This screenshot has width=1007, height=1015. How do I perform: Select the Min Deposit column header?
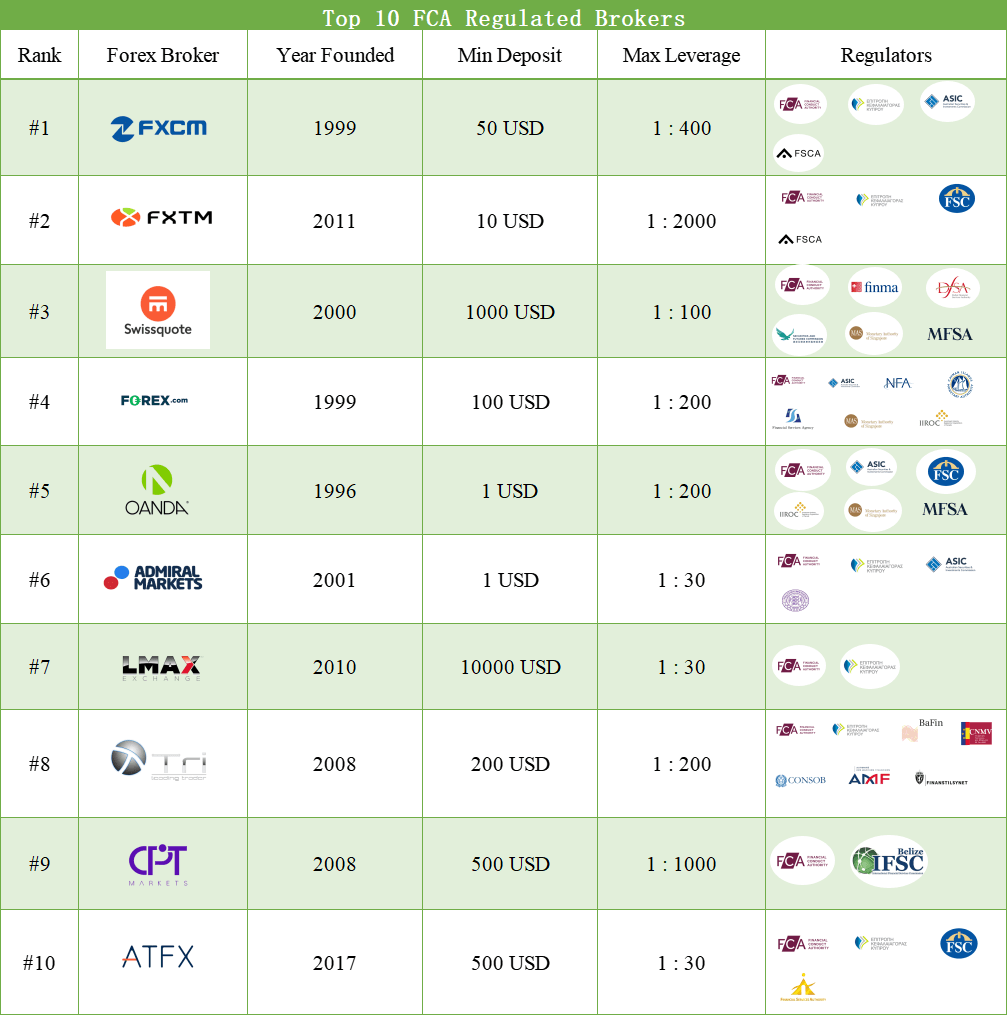[510, 55]
